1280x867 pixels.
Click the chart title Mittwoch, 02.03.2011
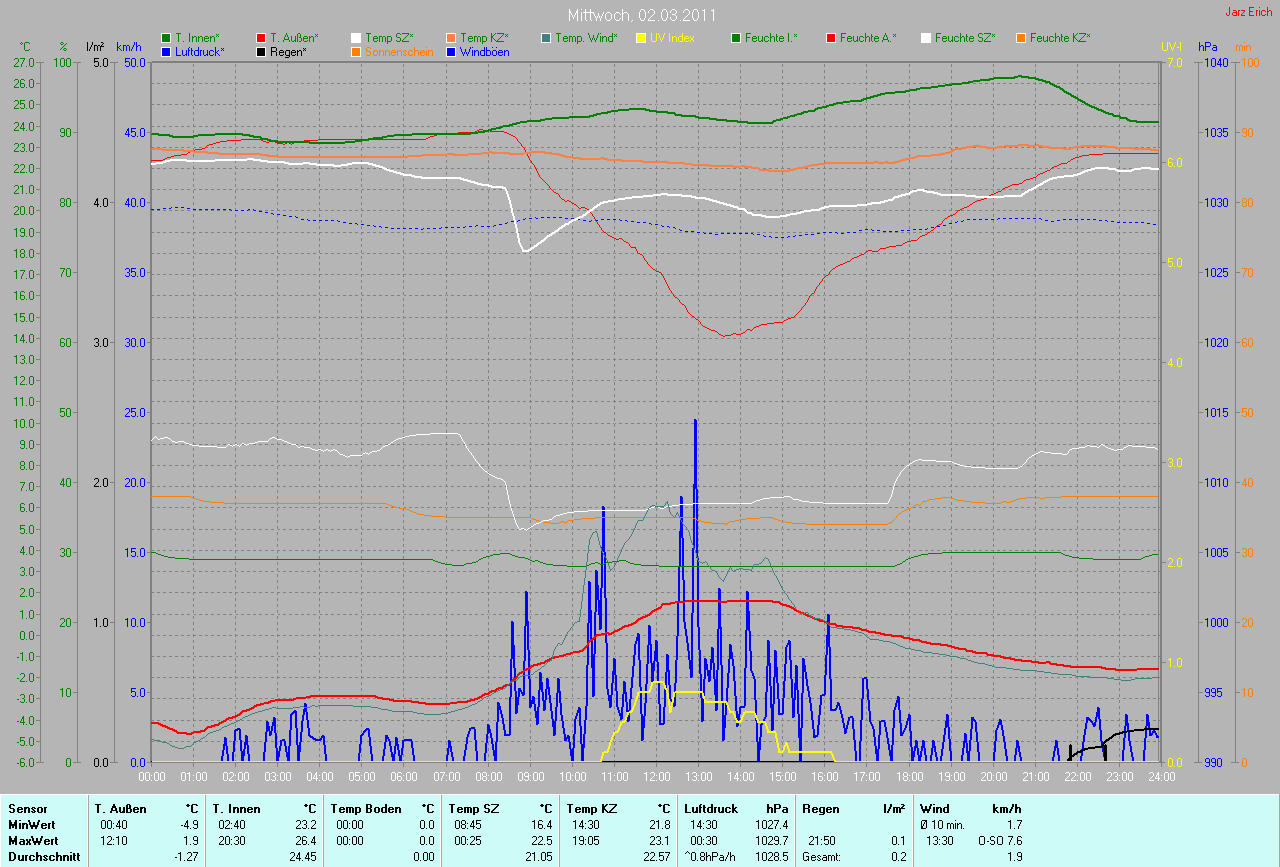click(641, 16)
